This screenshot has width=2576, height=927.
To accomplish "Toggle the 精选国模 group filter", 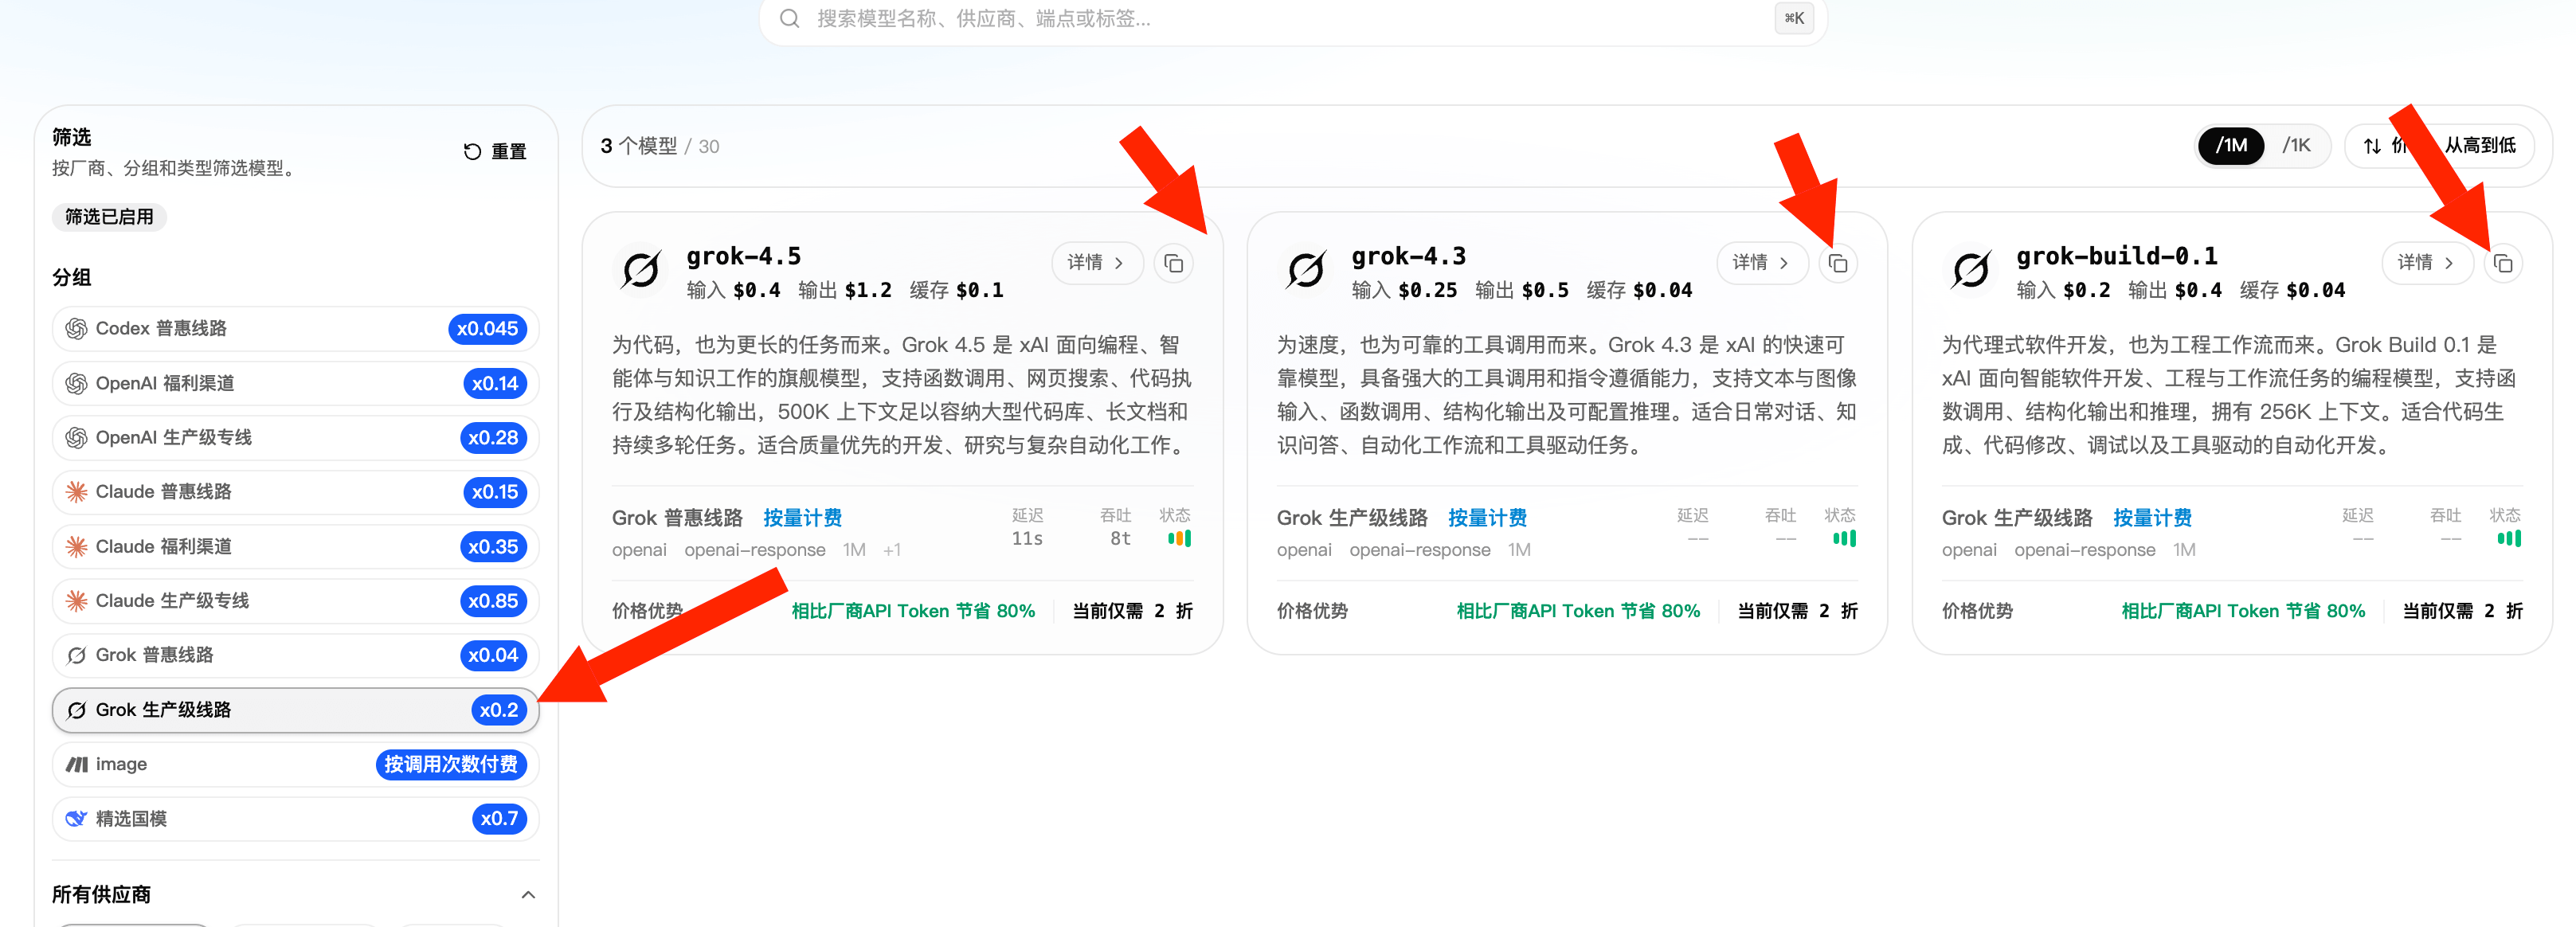I will [x=295, y=819].
